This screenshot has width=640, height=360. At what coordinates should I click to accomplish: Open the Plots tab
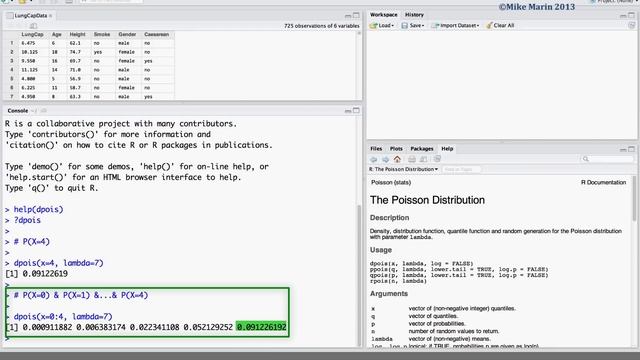[x=396, y=149]
